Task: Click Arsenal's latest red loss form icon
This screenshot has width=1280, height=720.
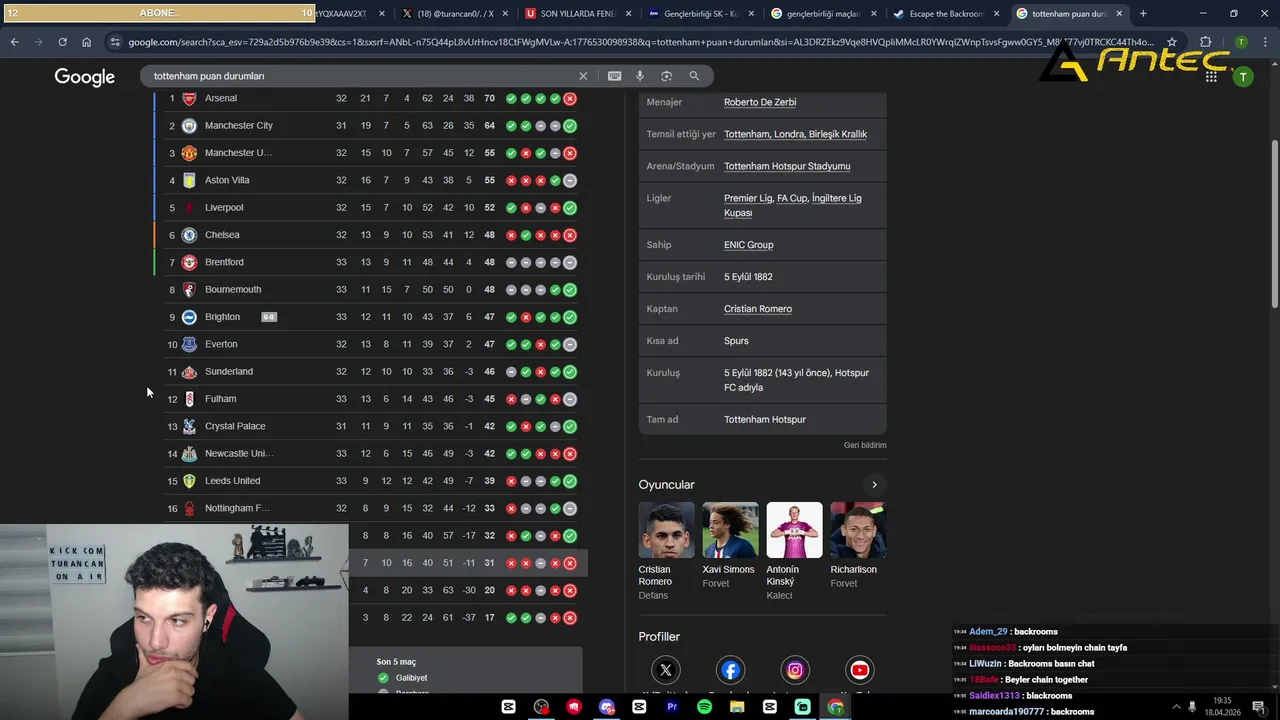Action: point(570,98)
